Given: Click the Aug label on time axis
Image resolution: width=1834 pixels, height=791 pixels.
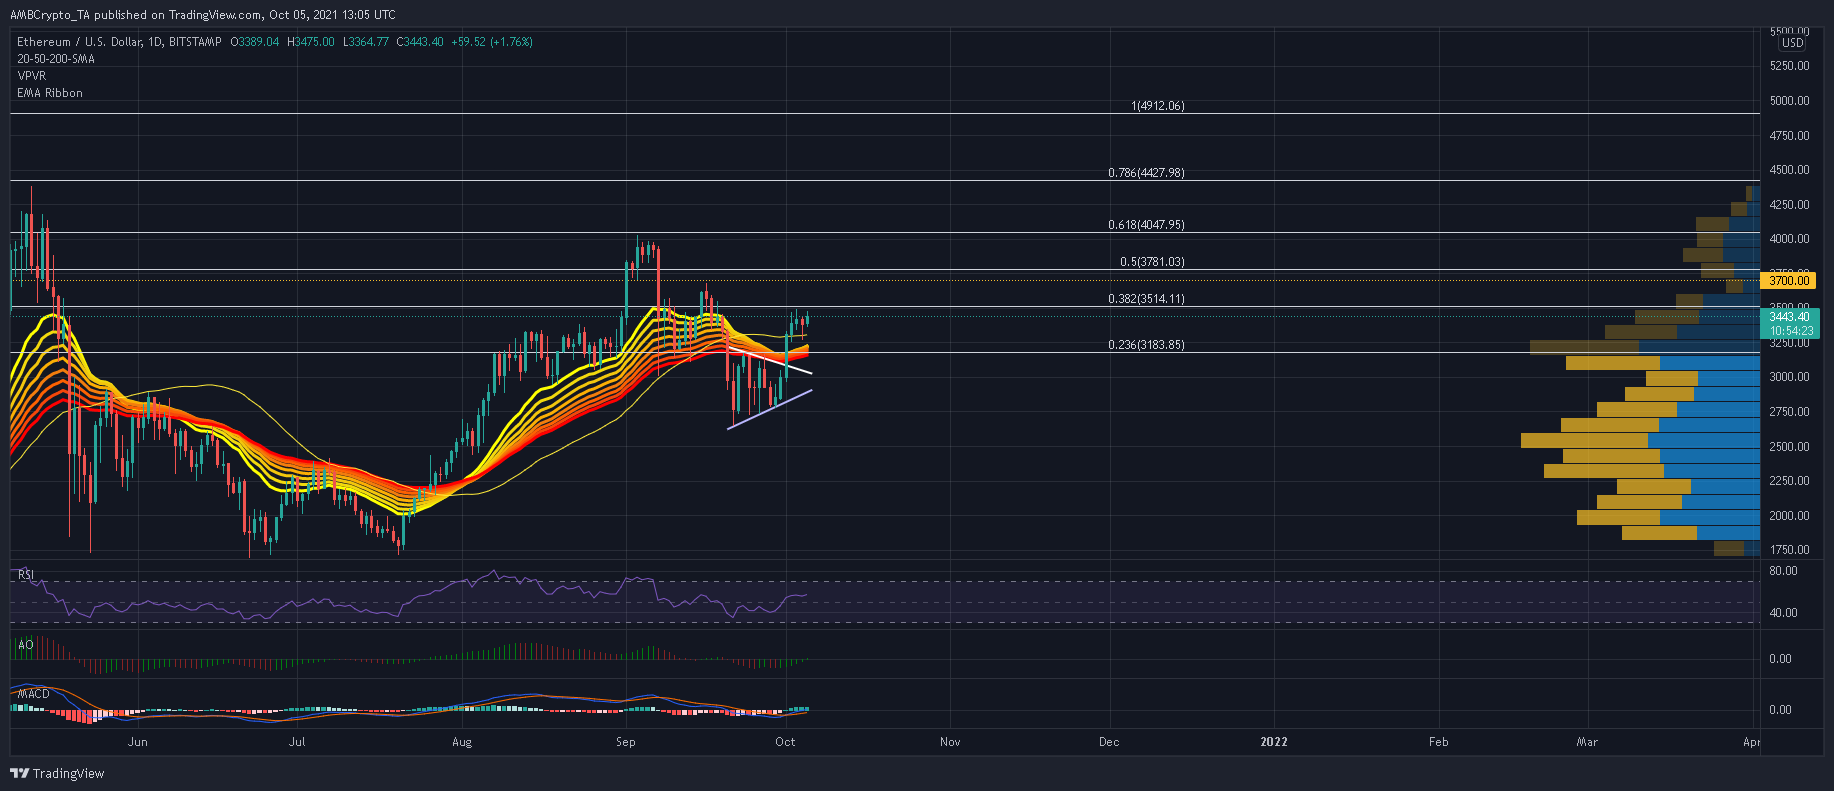Looking at the screenshot, I should coord(461,742).
